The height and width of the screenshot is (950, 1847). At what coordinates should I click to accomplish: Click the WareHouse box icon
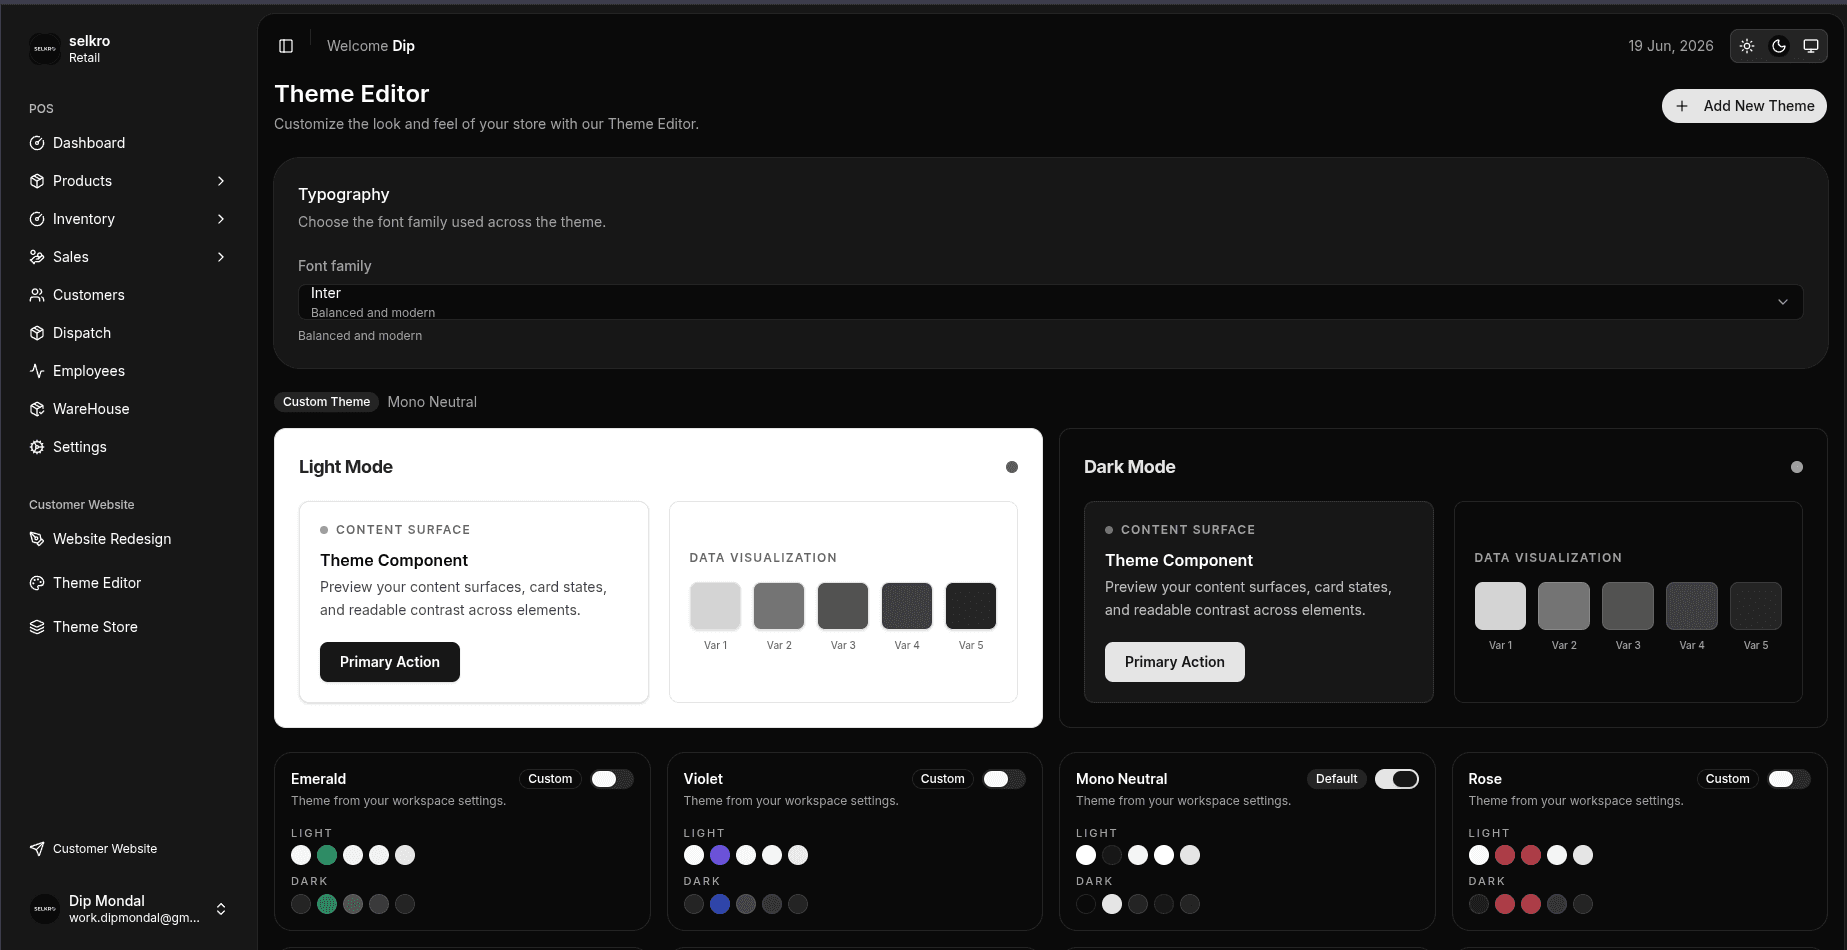(37, 409)
